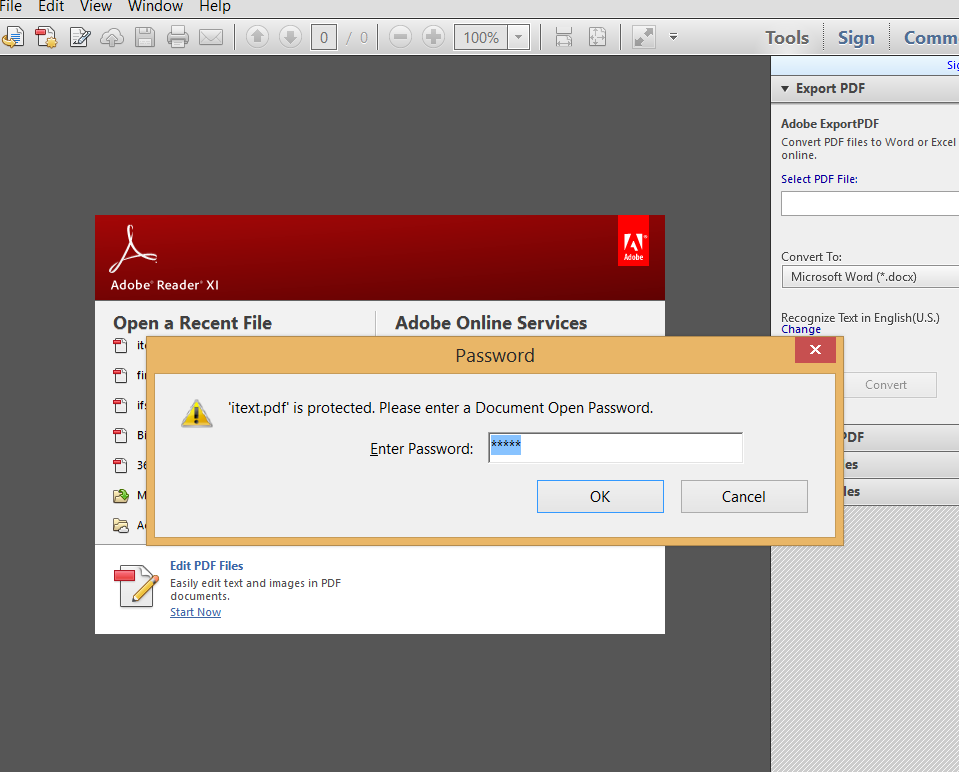
Task: Switch to the Tools pane tab
Action: pyautogui.click(x=787, y=38)
